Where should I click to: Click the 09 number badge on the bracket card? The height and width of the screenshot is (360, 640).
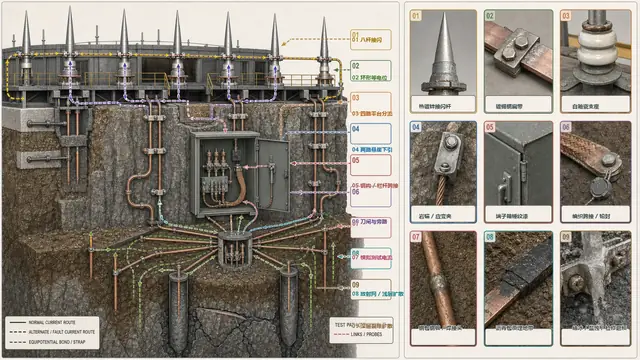pos(566,237)
